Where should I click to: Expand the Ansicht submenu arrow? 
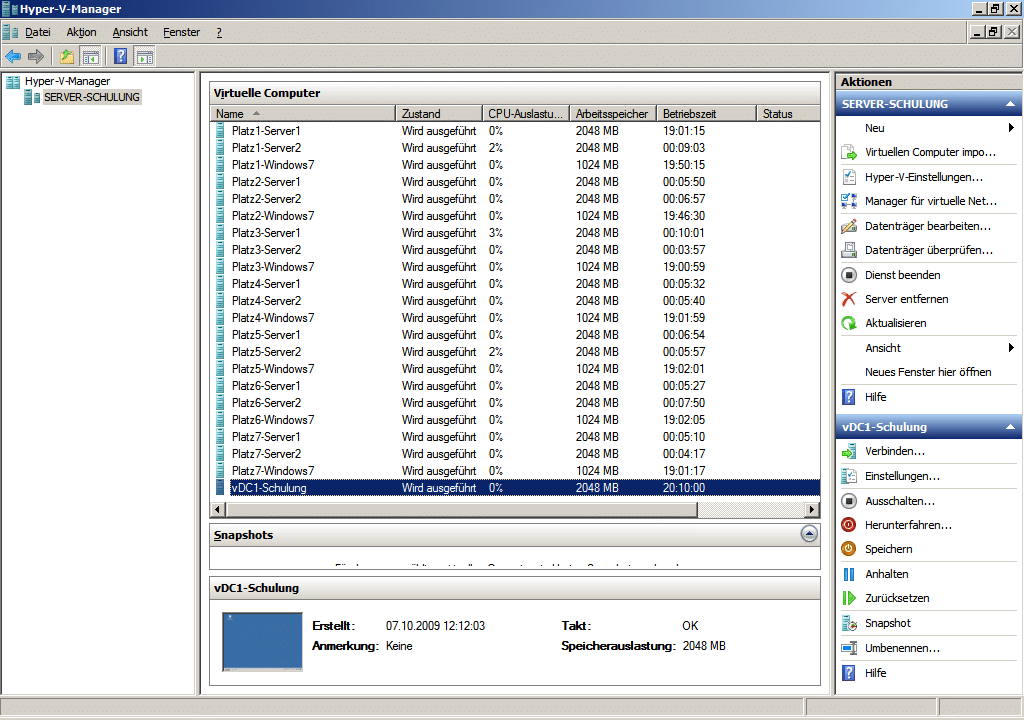pos(1011,348)
